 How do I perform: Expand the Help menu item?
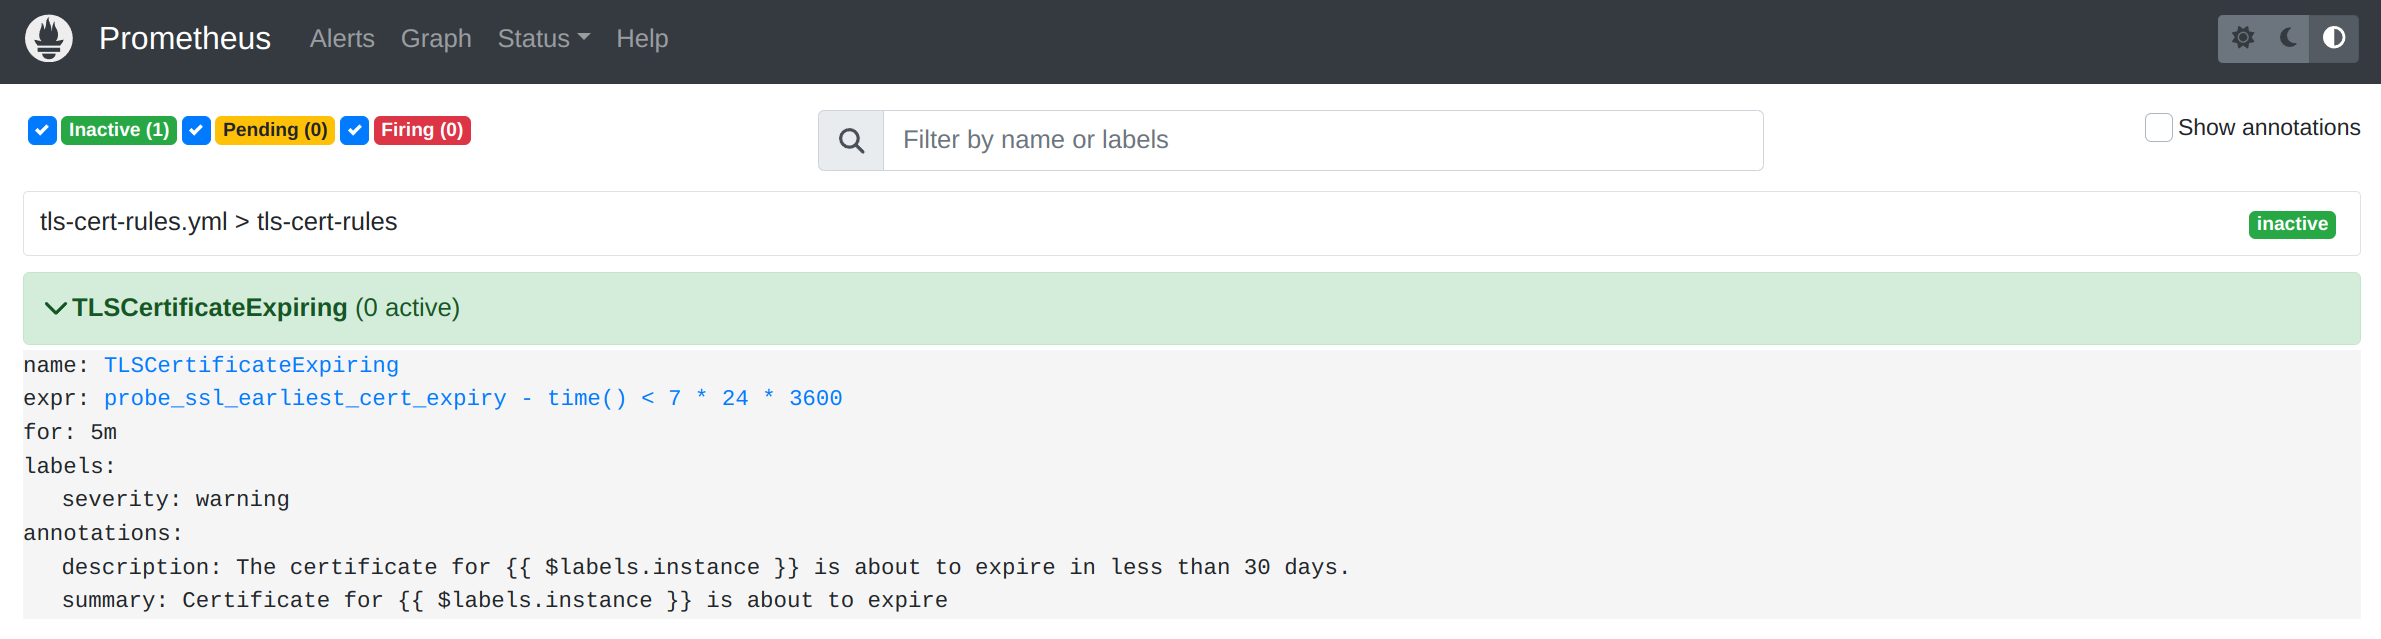[642, 38]
